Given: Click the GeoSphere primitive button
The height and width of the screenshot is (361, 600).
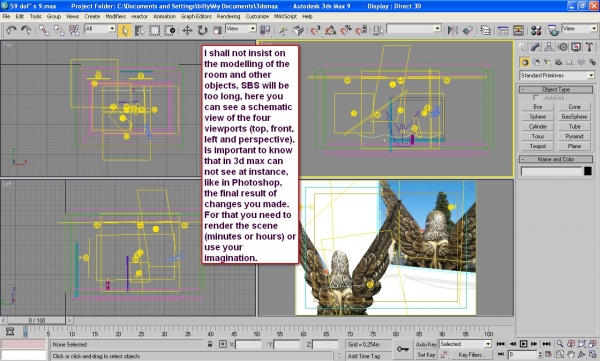Looking at the screenshot, I should [x=574, y=117].
